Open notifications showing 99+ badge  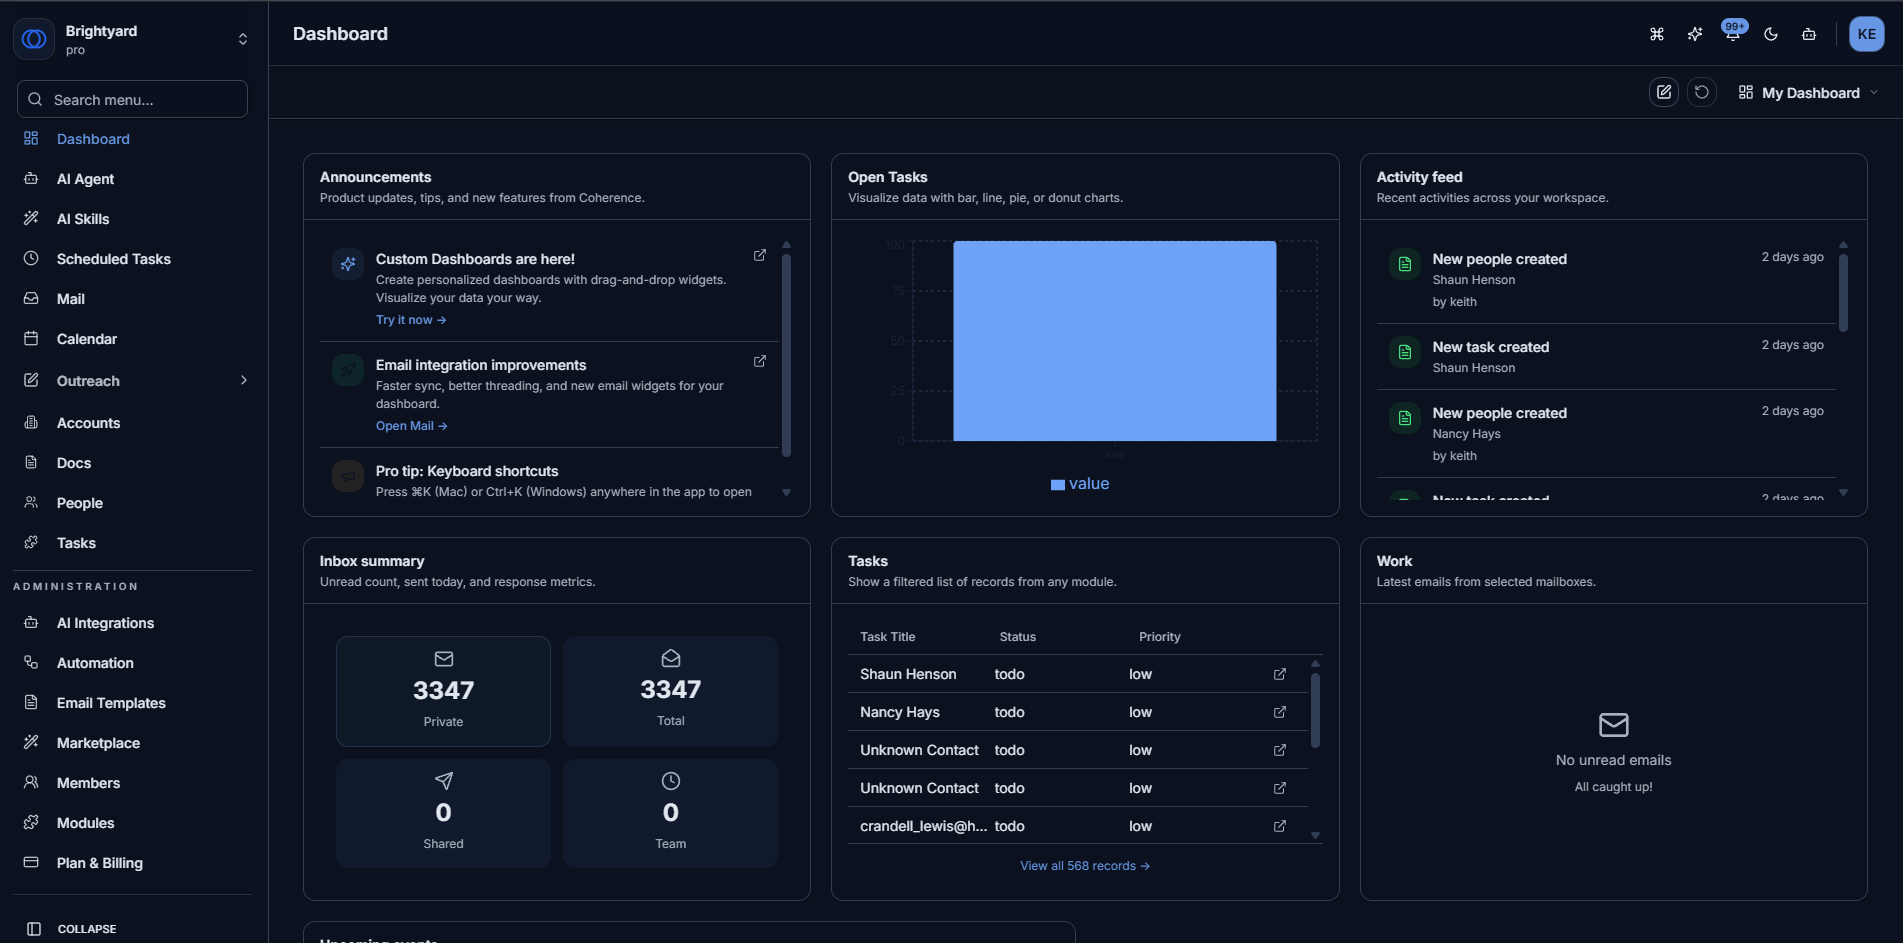click(x=1732, y=33)
